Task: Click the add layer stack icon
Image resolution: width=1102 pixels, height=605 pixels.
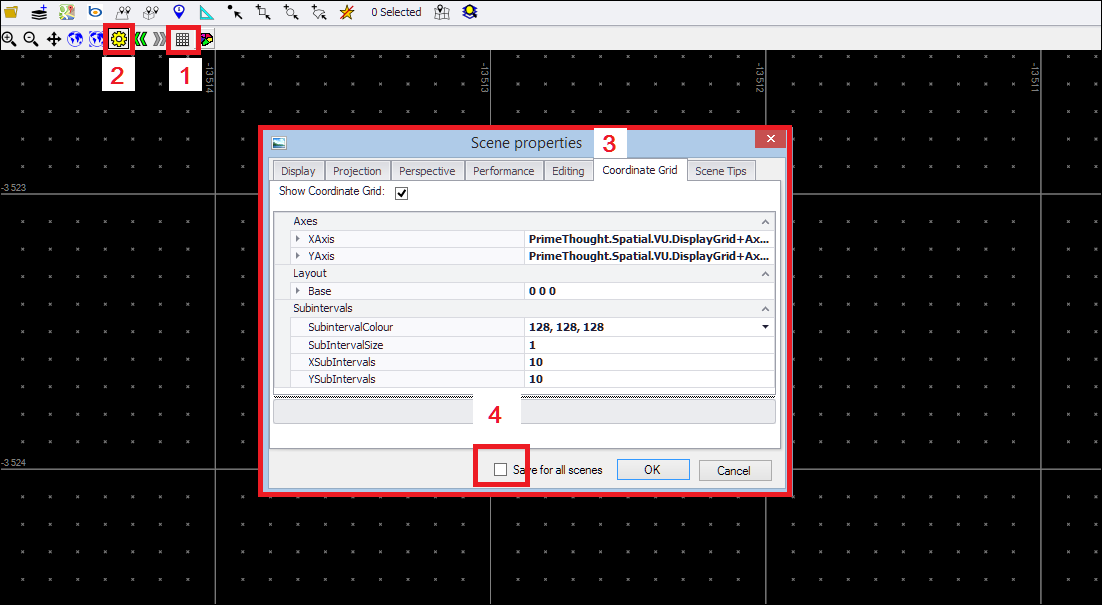Action: point(39,12)
